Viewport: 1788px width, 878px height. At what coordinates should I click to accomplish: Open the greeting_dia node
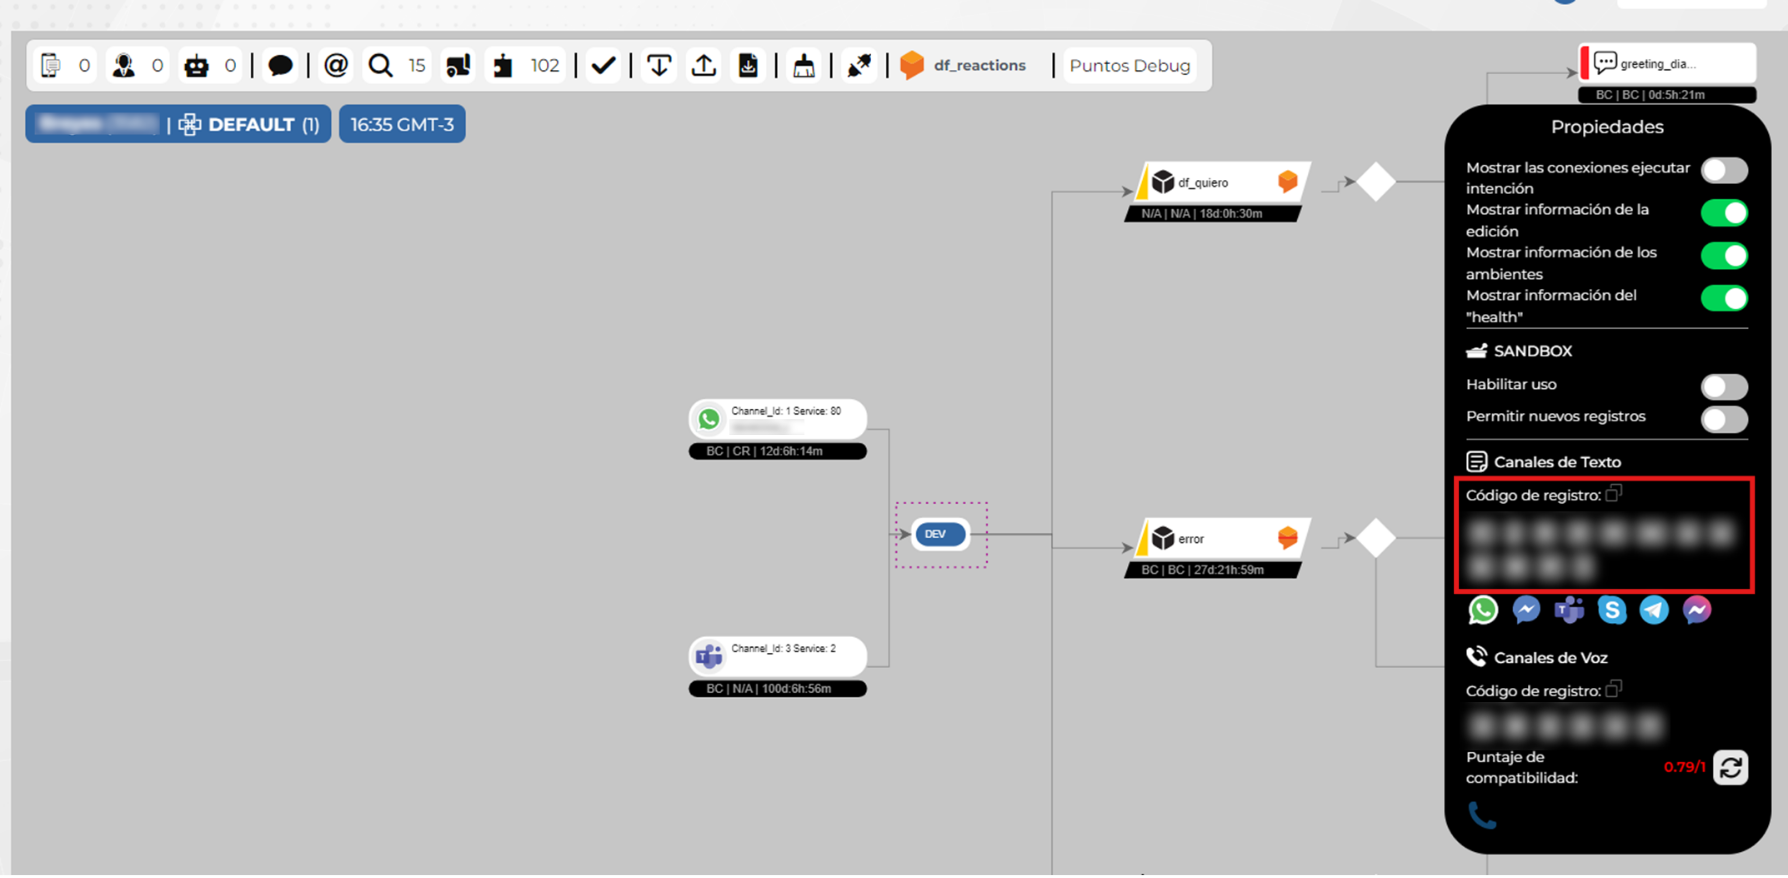click(x=1667, y=64)
